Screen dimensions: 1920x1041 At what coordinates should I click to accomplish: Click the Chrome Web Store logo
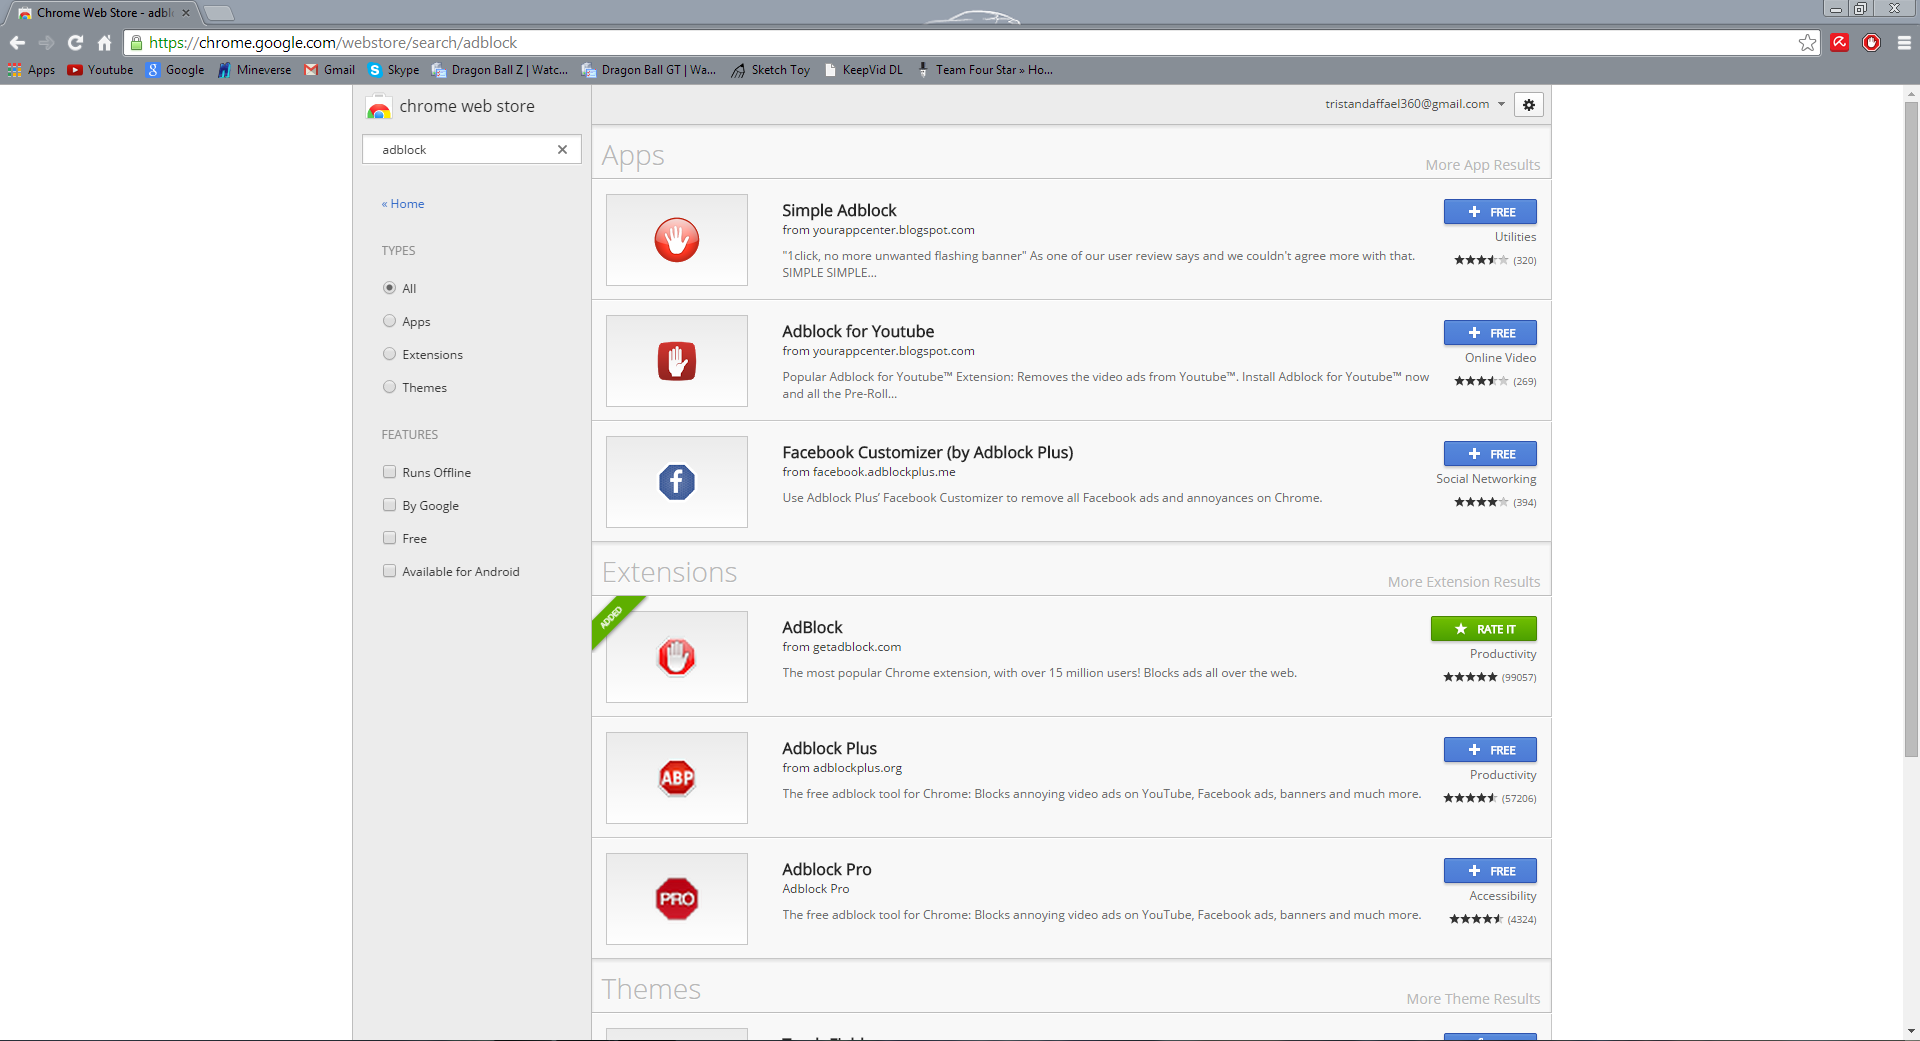pyautogui.click(x=450, y=106)
